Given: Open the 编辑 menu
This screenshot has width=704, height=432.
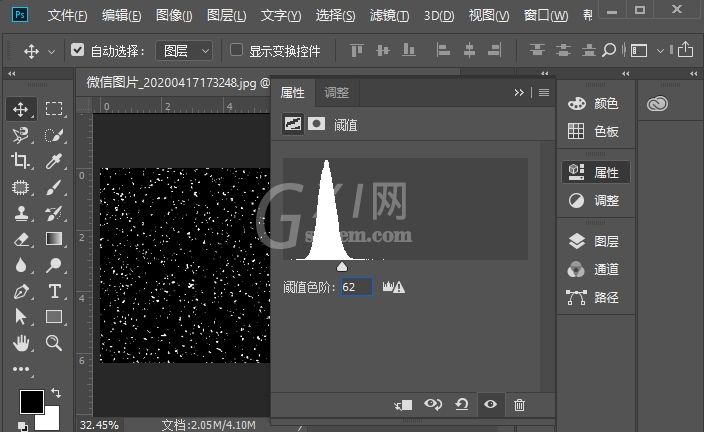Looking at the screenshot, I should 121,16.
